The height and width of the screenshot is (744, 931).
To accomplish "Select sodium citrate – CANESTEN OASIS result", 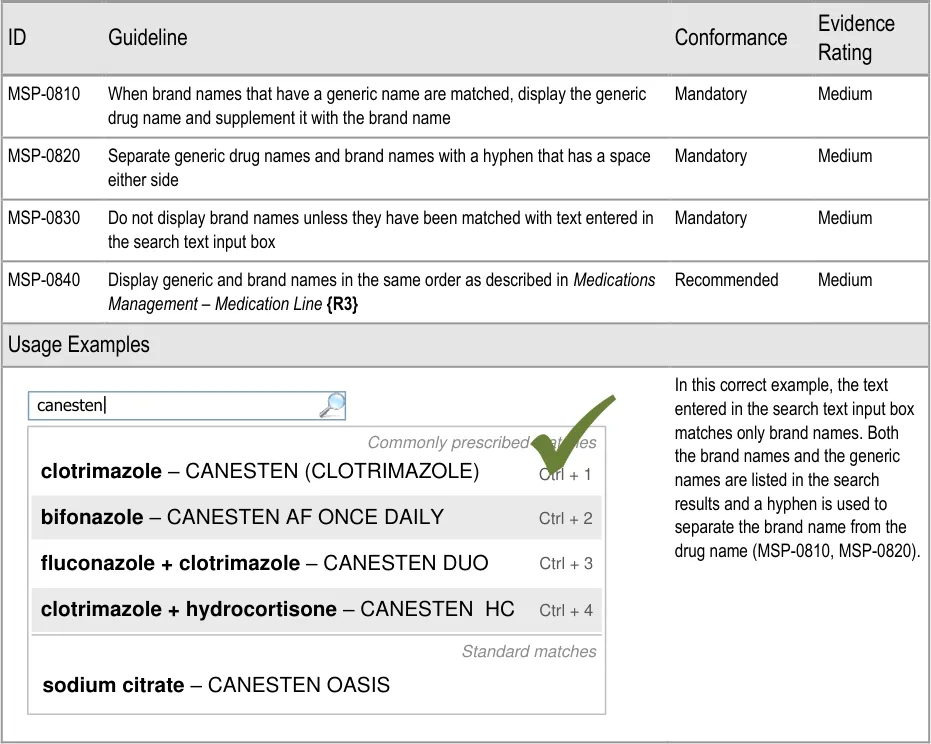I will pyautogui.click(x=216, y=686).
